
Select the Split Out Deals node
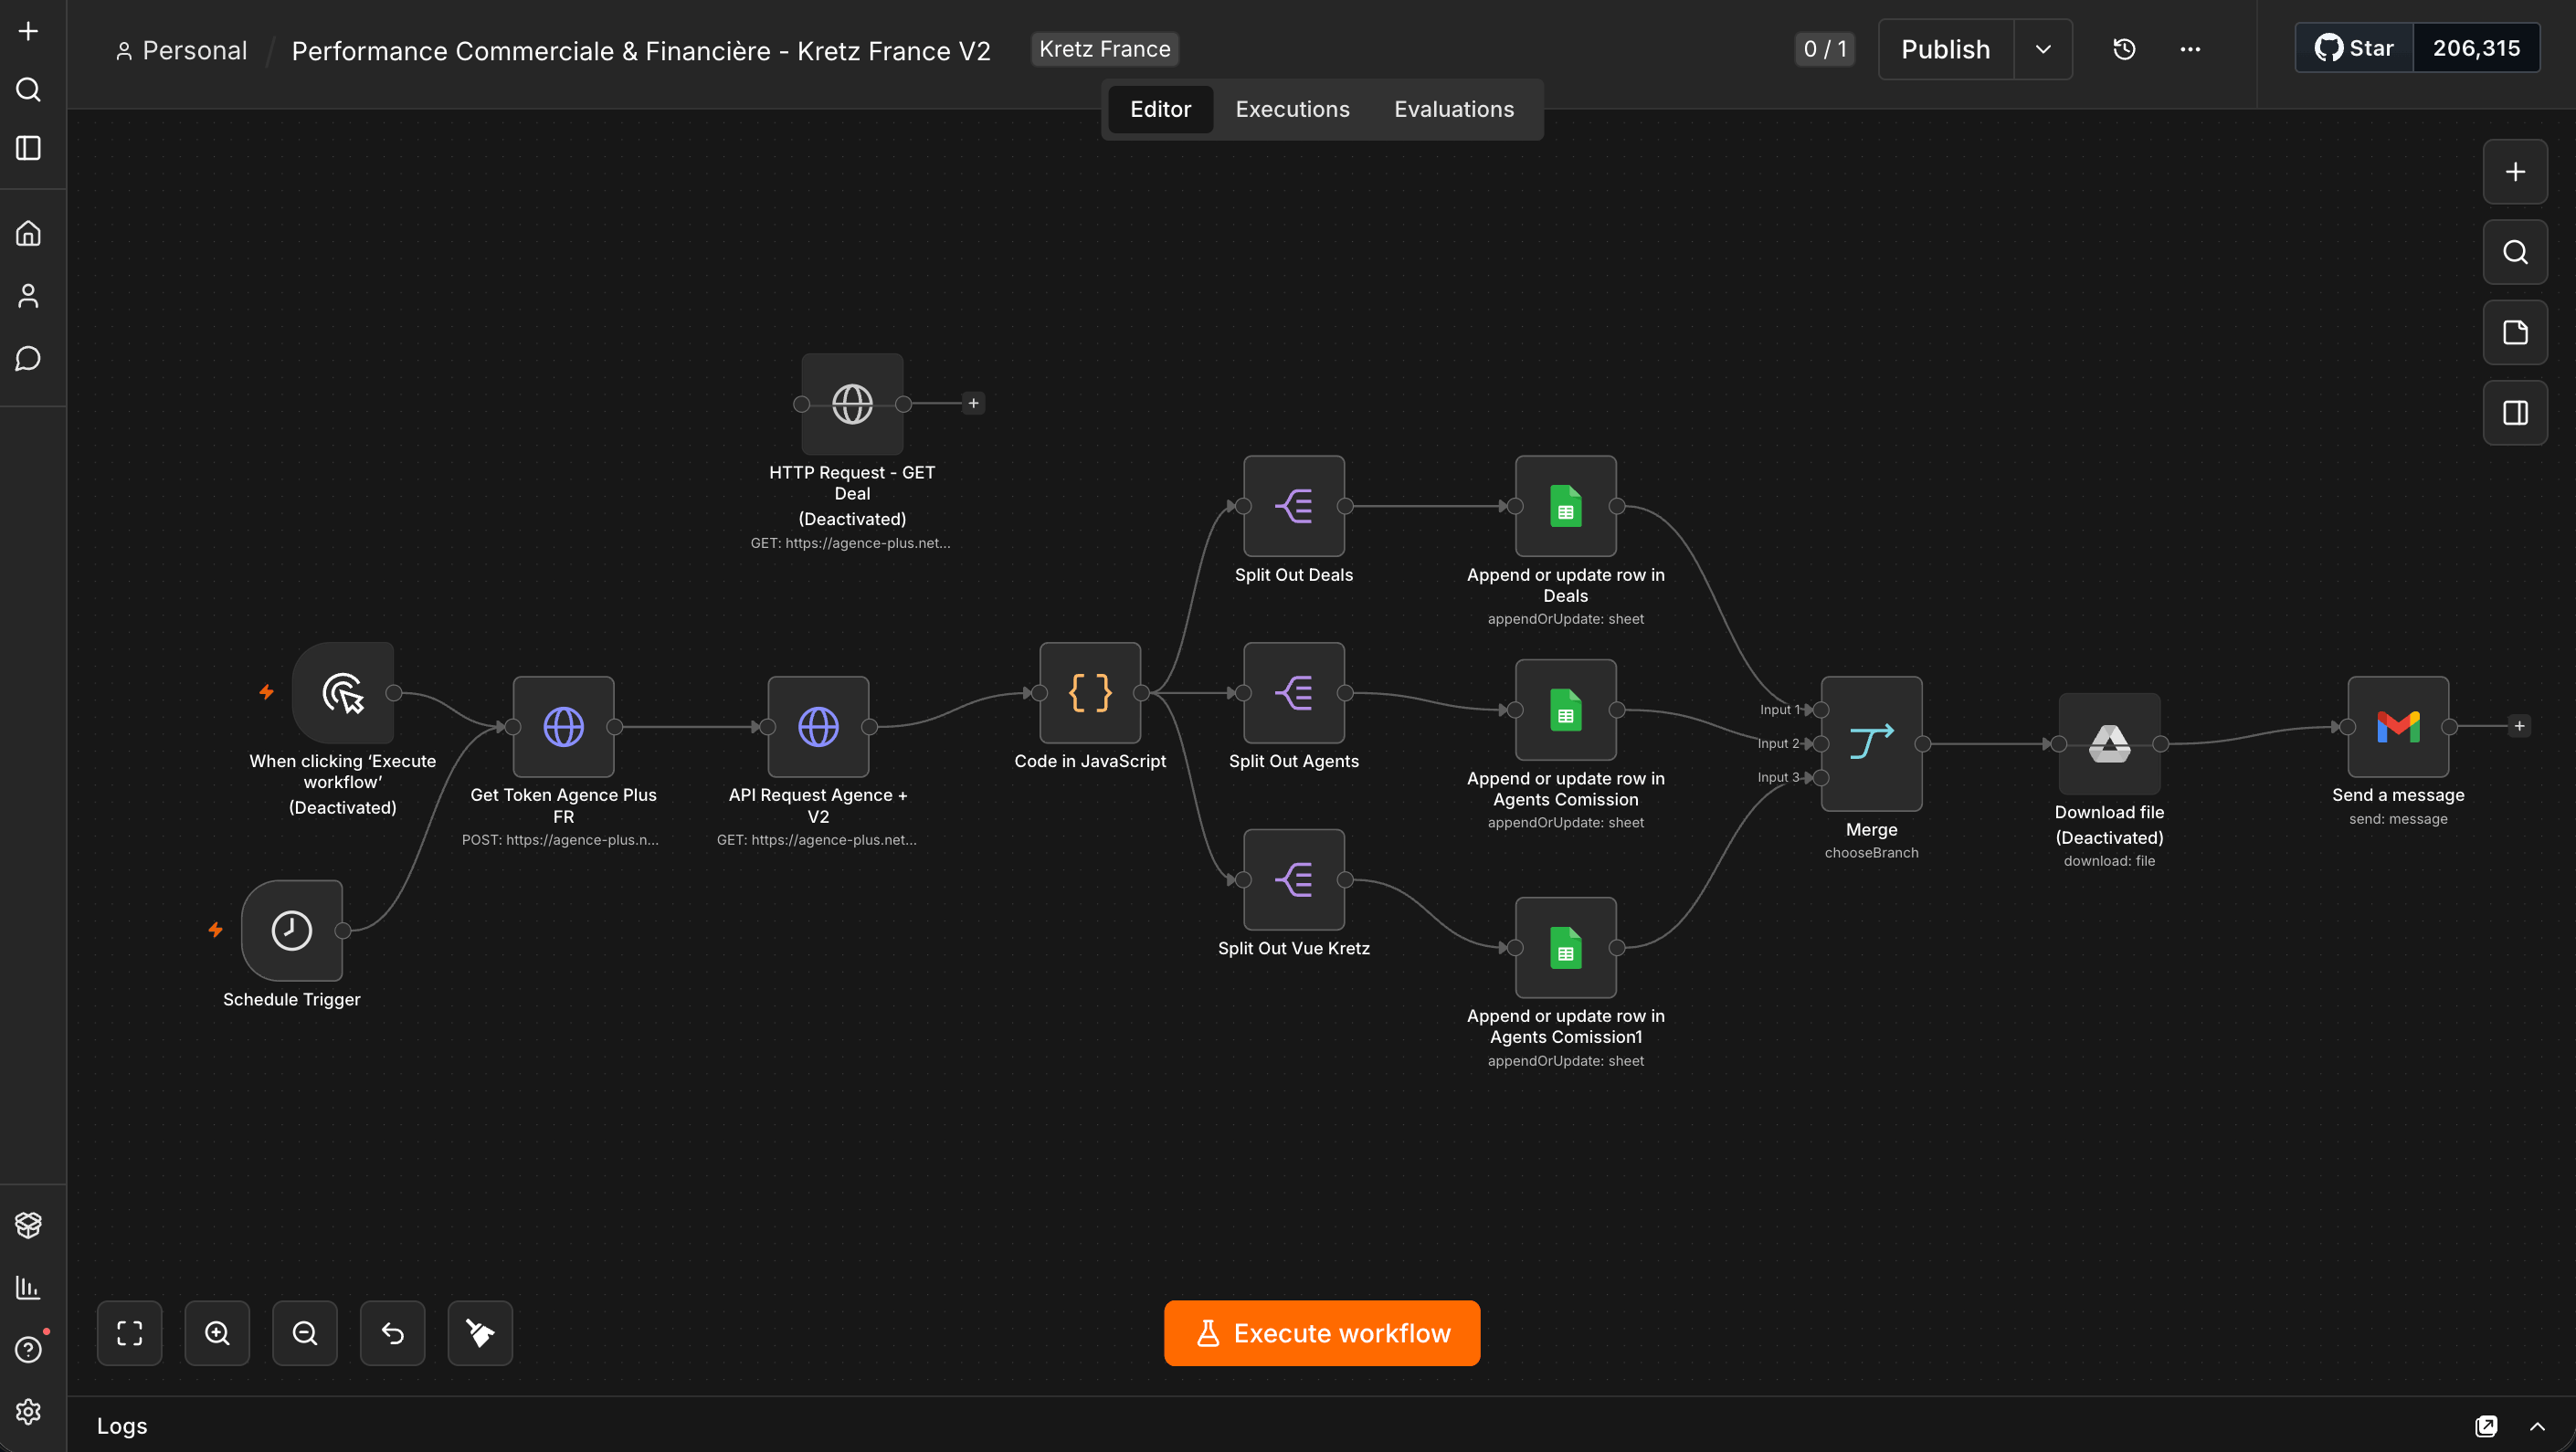point(1294,506)
